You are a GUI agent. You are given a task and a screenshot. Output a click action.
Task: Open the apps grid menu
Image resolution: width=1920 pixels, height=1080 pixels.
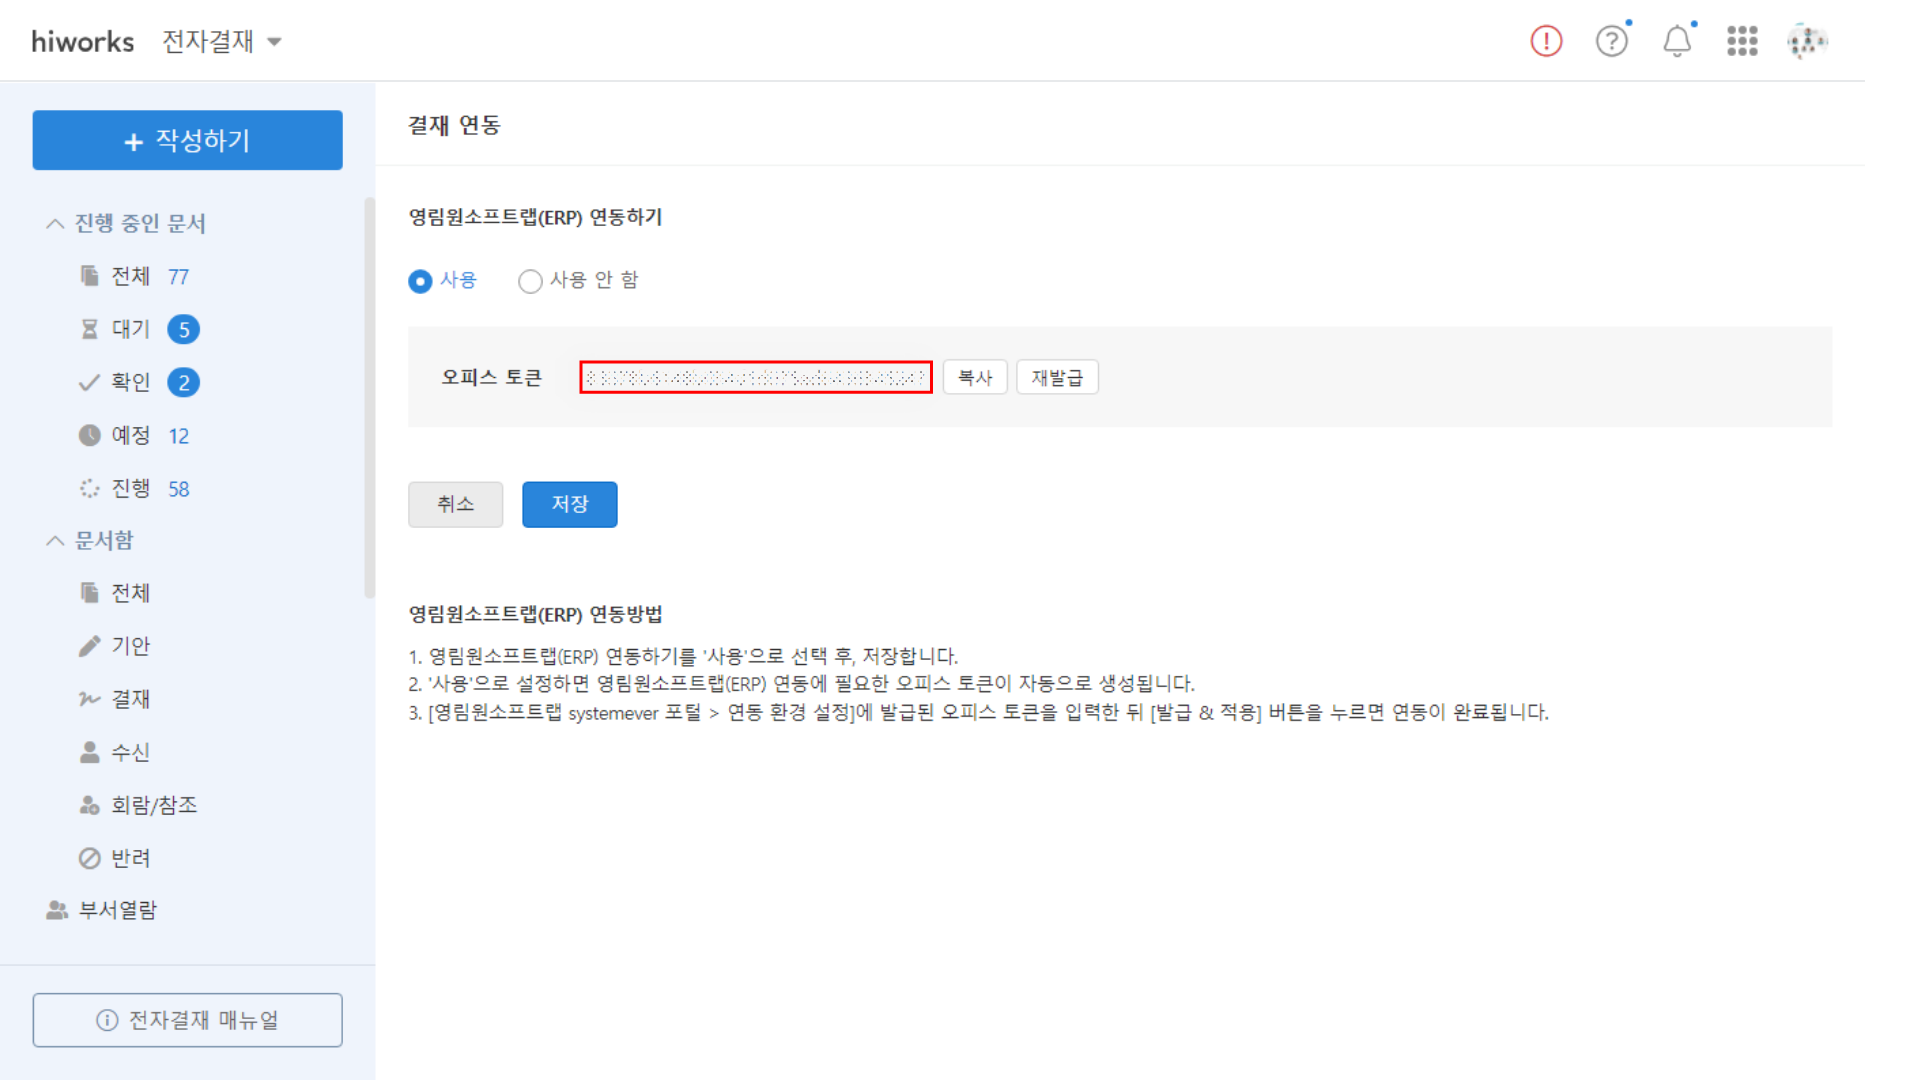[x=1742, y=41]
